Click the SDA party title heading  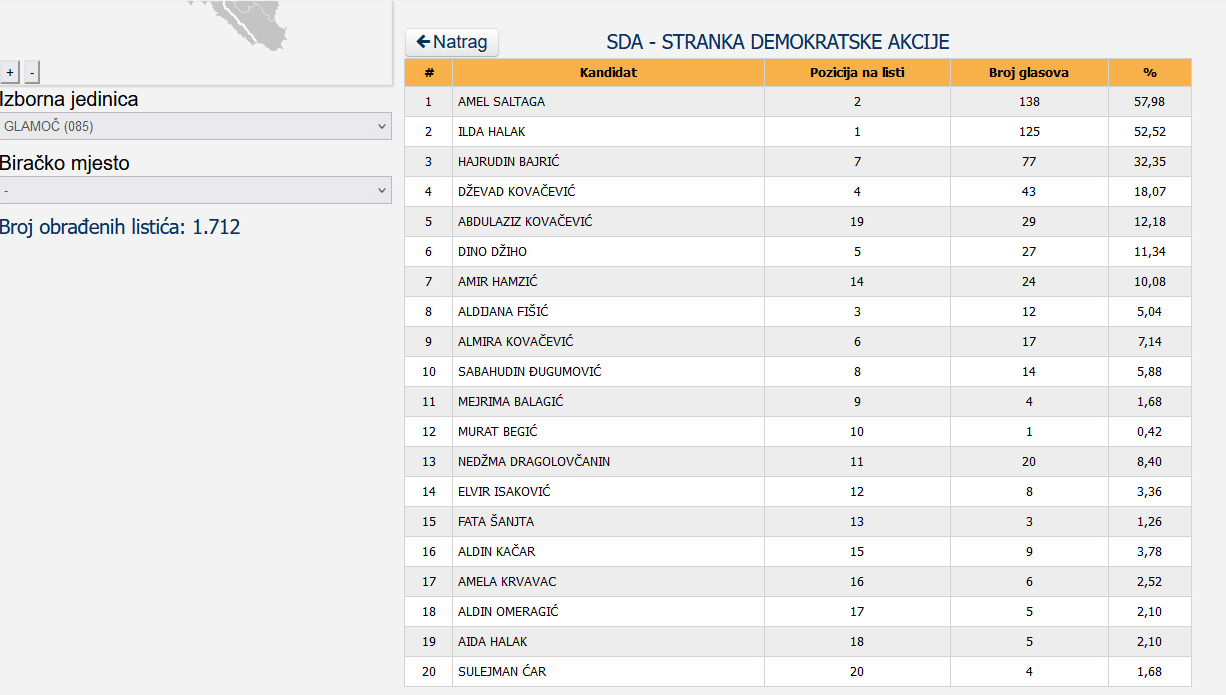(778, 42)
